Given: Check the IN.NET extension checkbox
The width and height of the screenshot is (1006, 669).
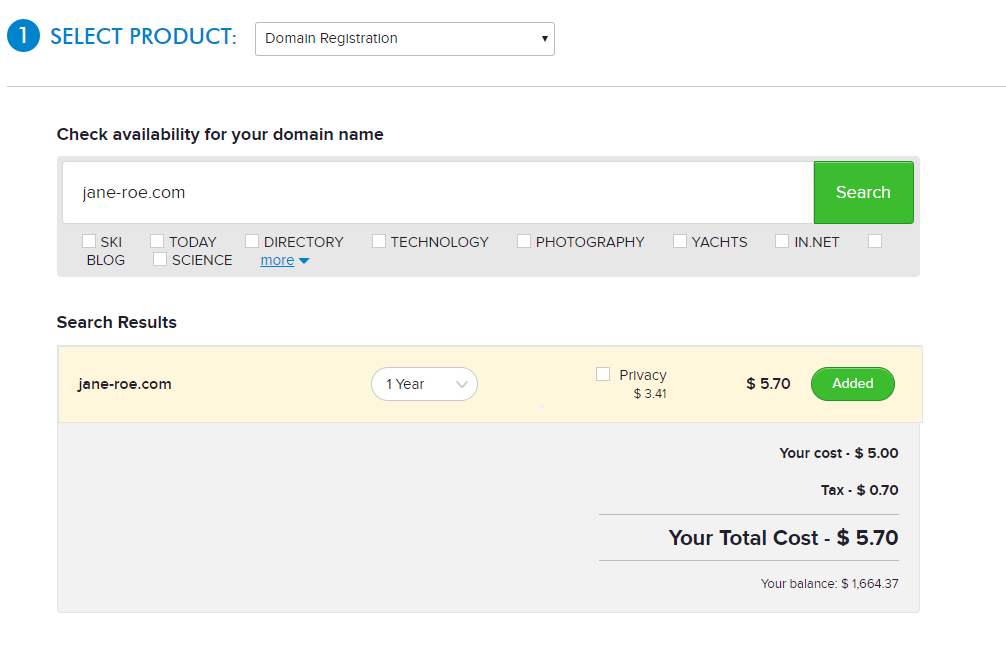Looking at the screenshot, I should point(782,241).
